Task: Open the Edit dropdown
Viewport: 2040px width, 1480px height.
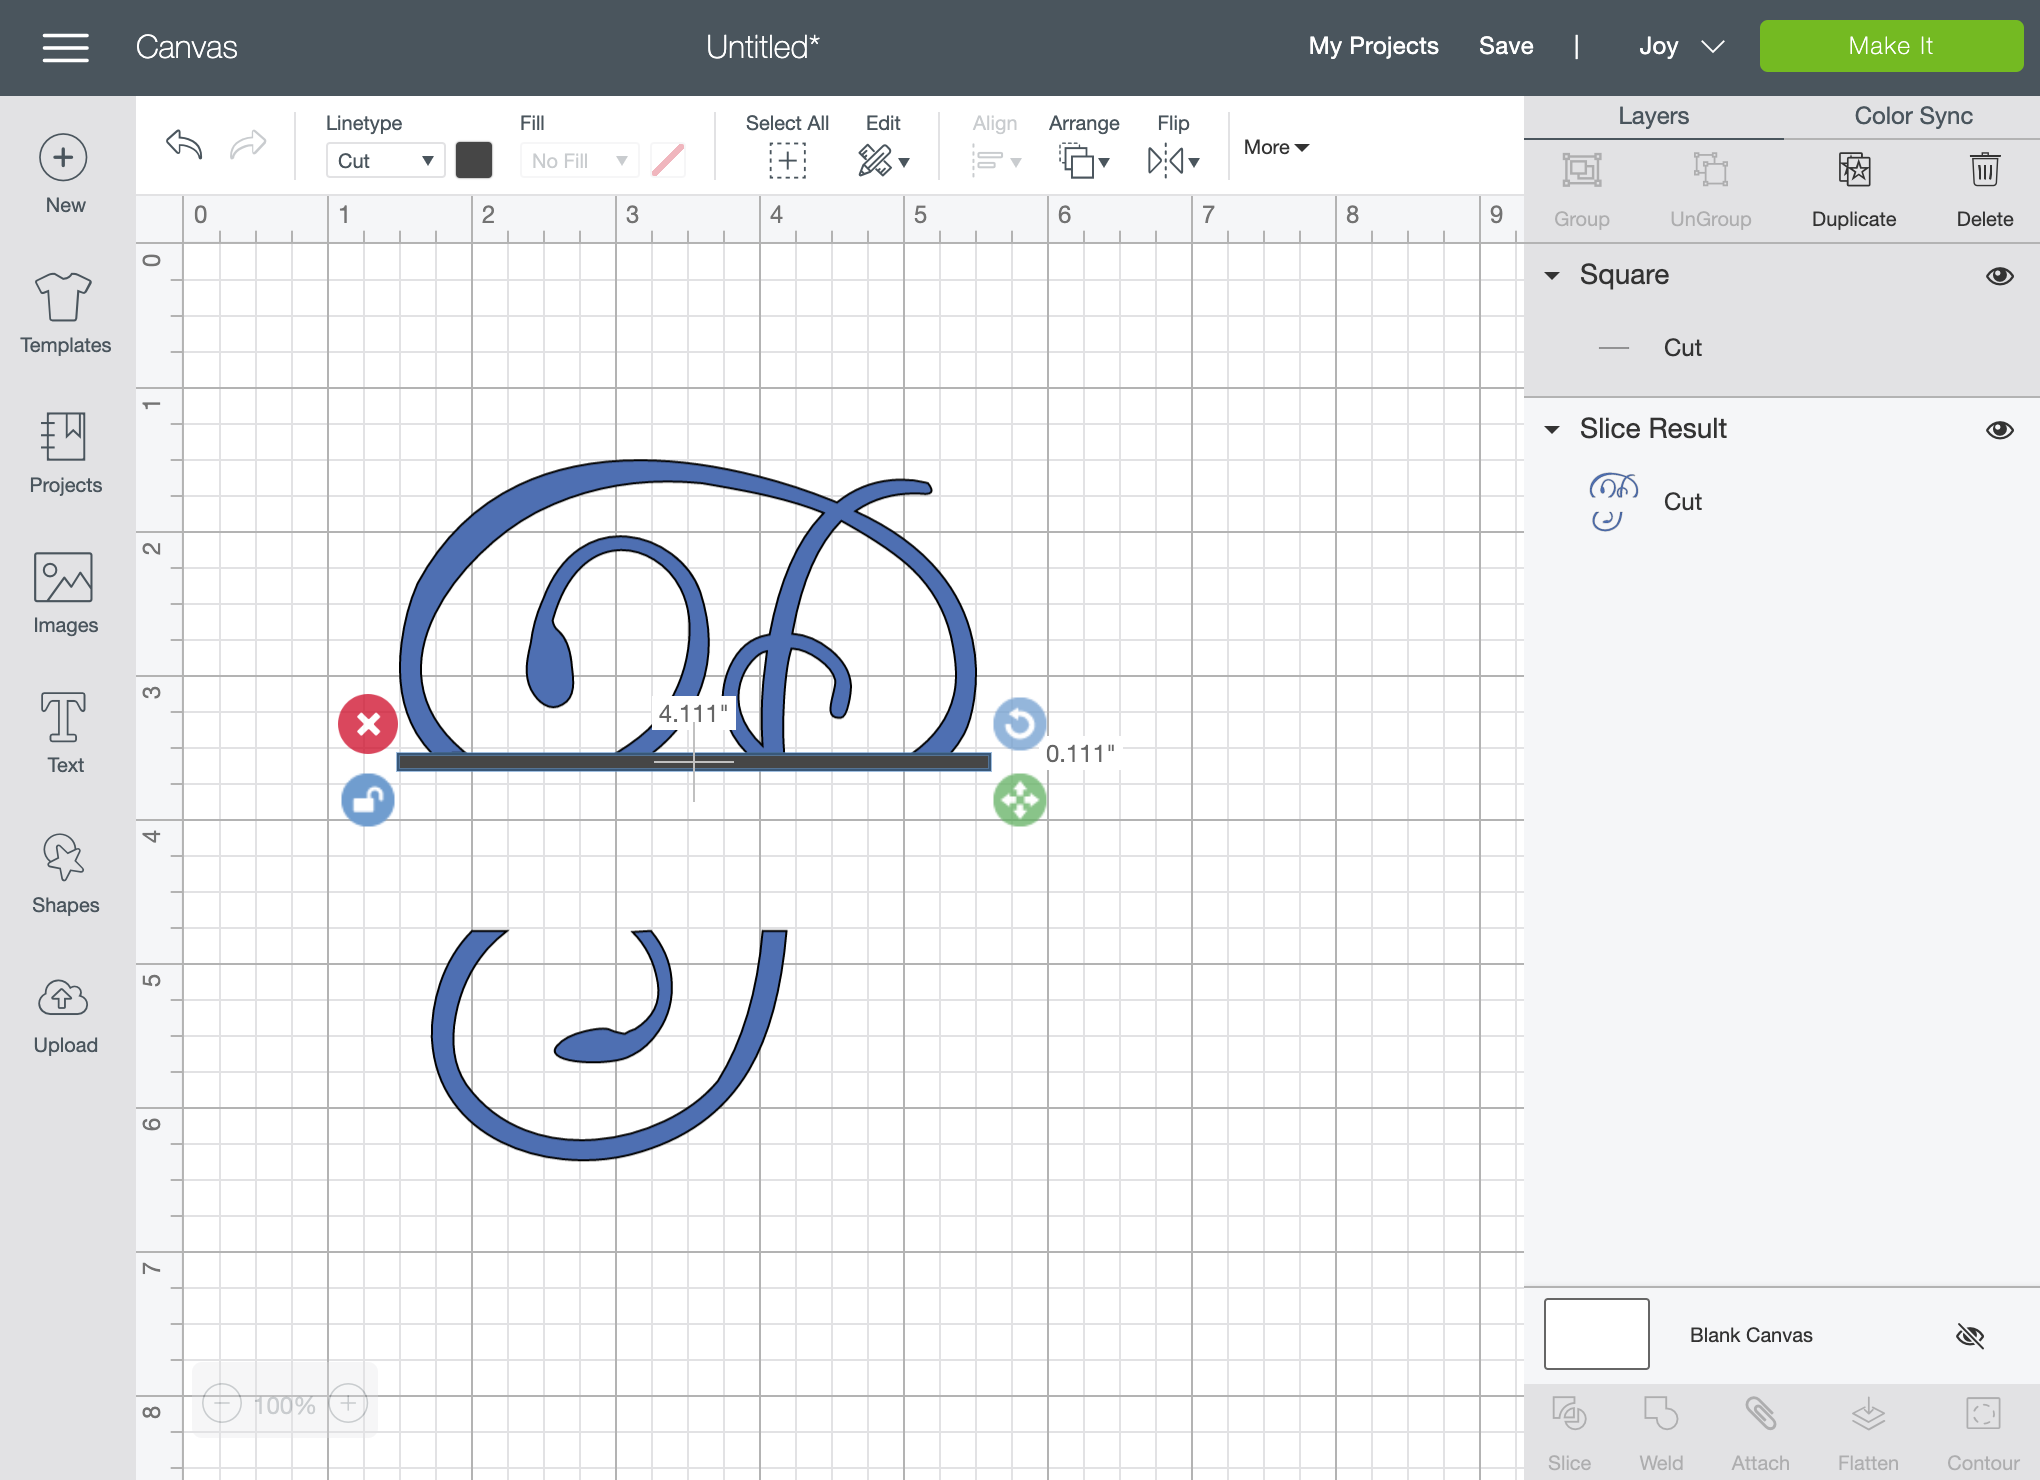Action: 884,160
